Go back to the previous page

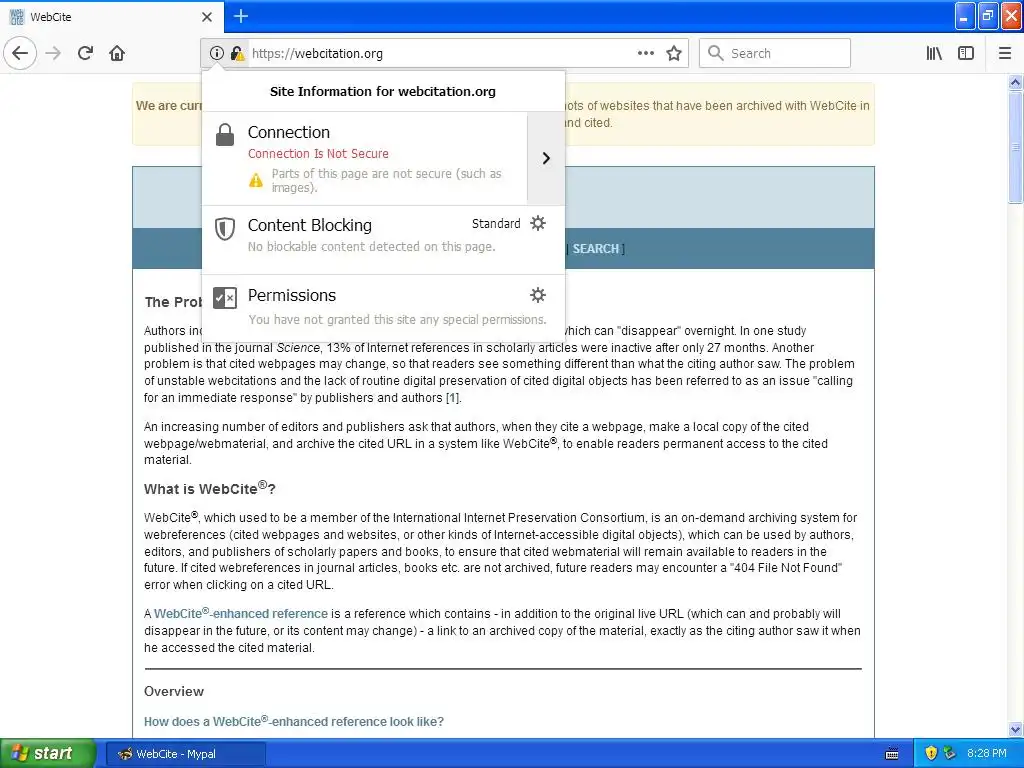20,53
